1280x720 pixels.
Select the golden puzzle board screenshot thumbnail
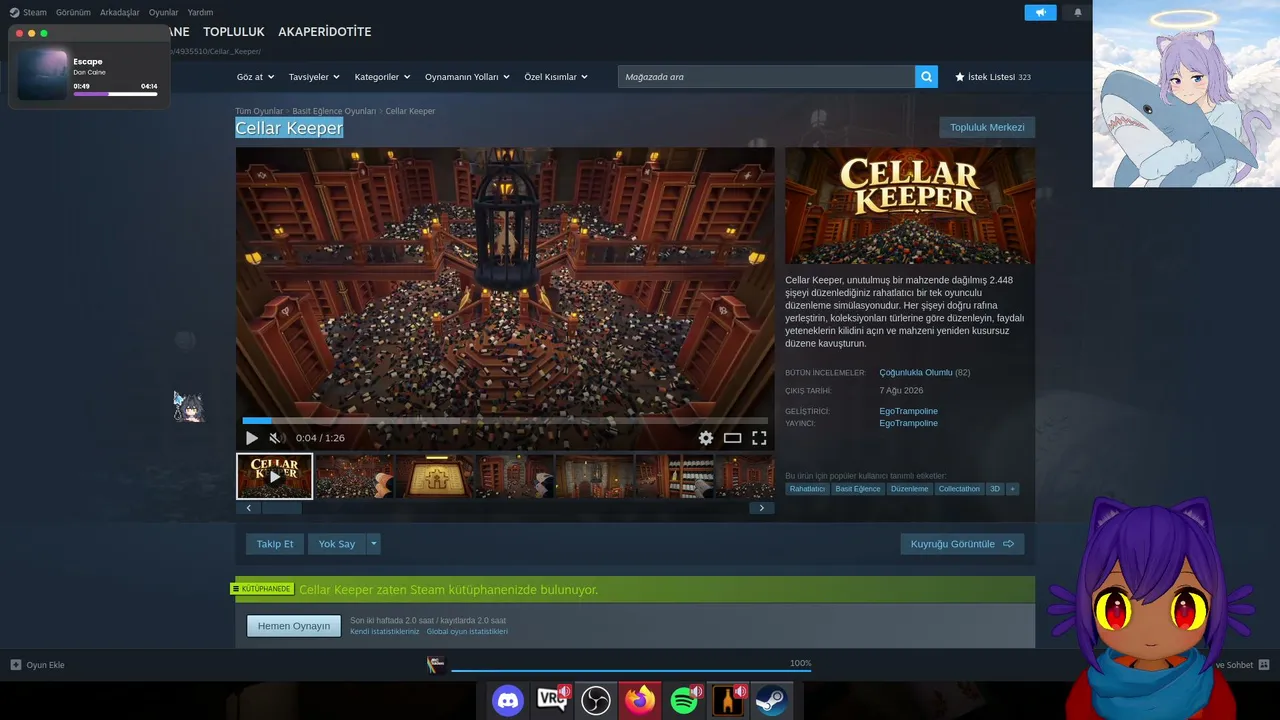434,476
